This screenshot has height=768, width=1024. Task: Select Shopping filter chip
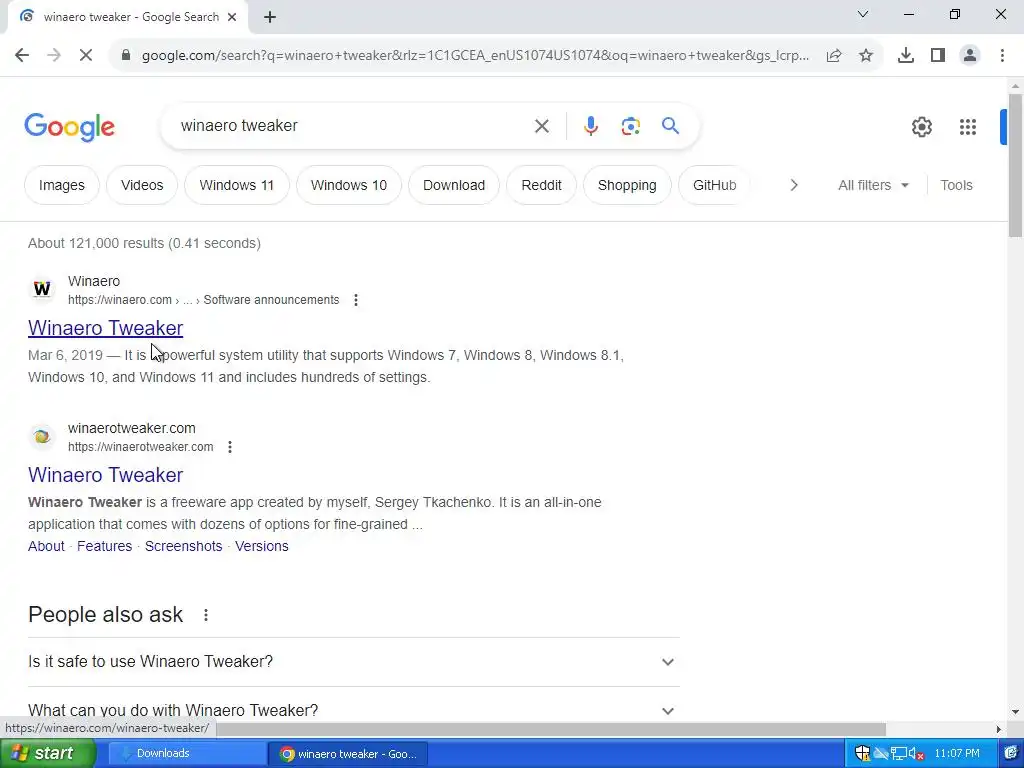pyautogui.click(x=627, y=185)
